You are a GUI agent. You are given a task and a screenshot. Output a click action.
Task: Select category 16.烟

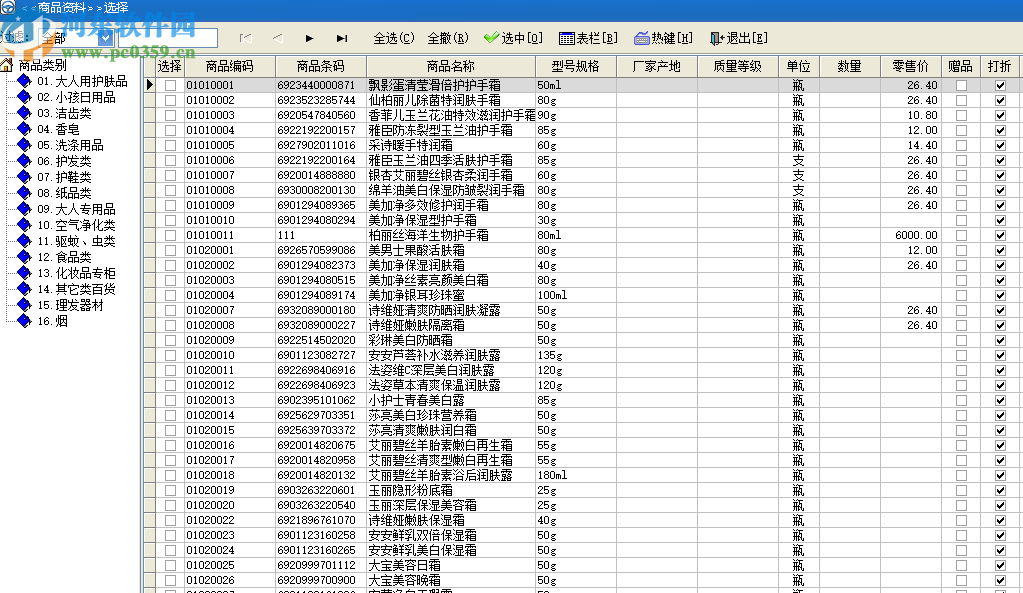(x=52, y=321)
